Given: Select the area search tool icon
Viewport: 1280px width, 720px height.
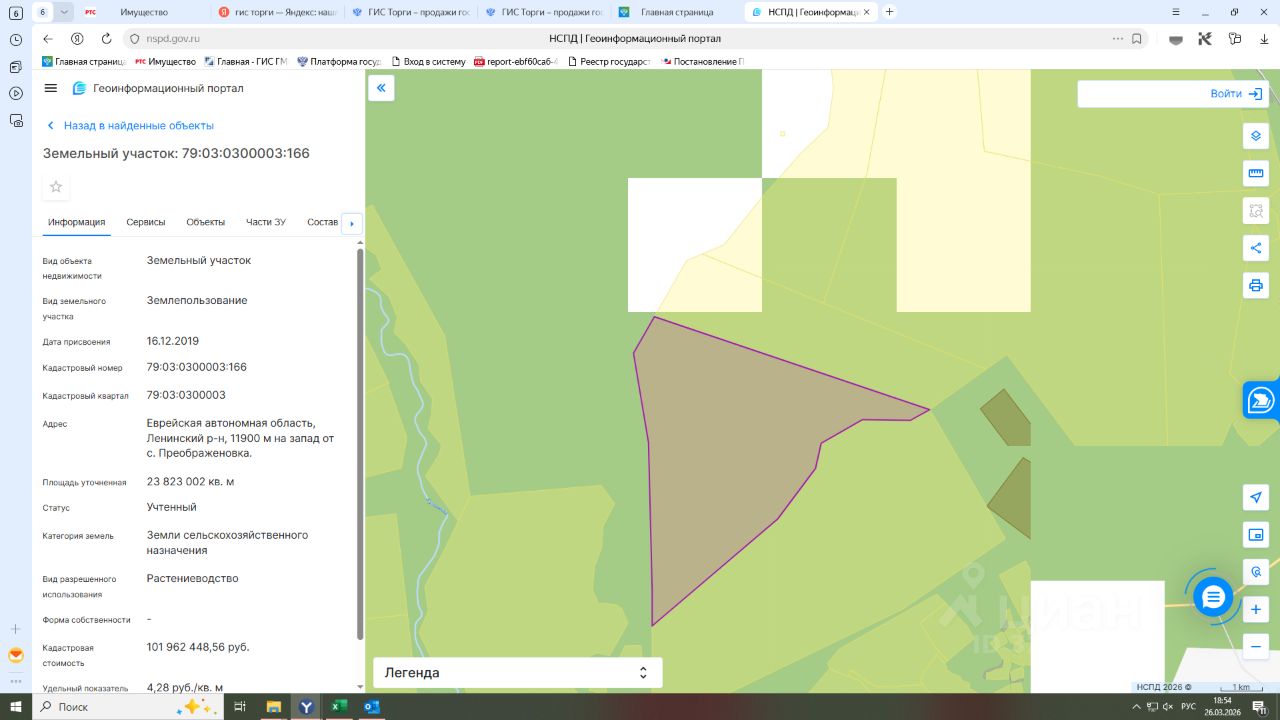Looking at the screenshot, I should click(x=1256, y=211).
